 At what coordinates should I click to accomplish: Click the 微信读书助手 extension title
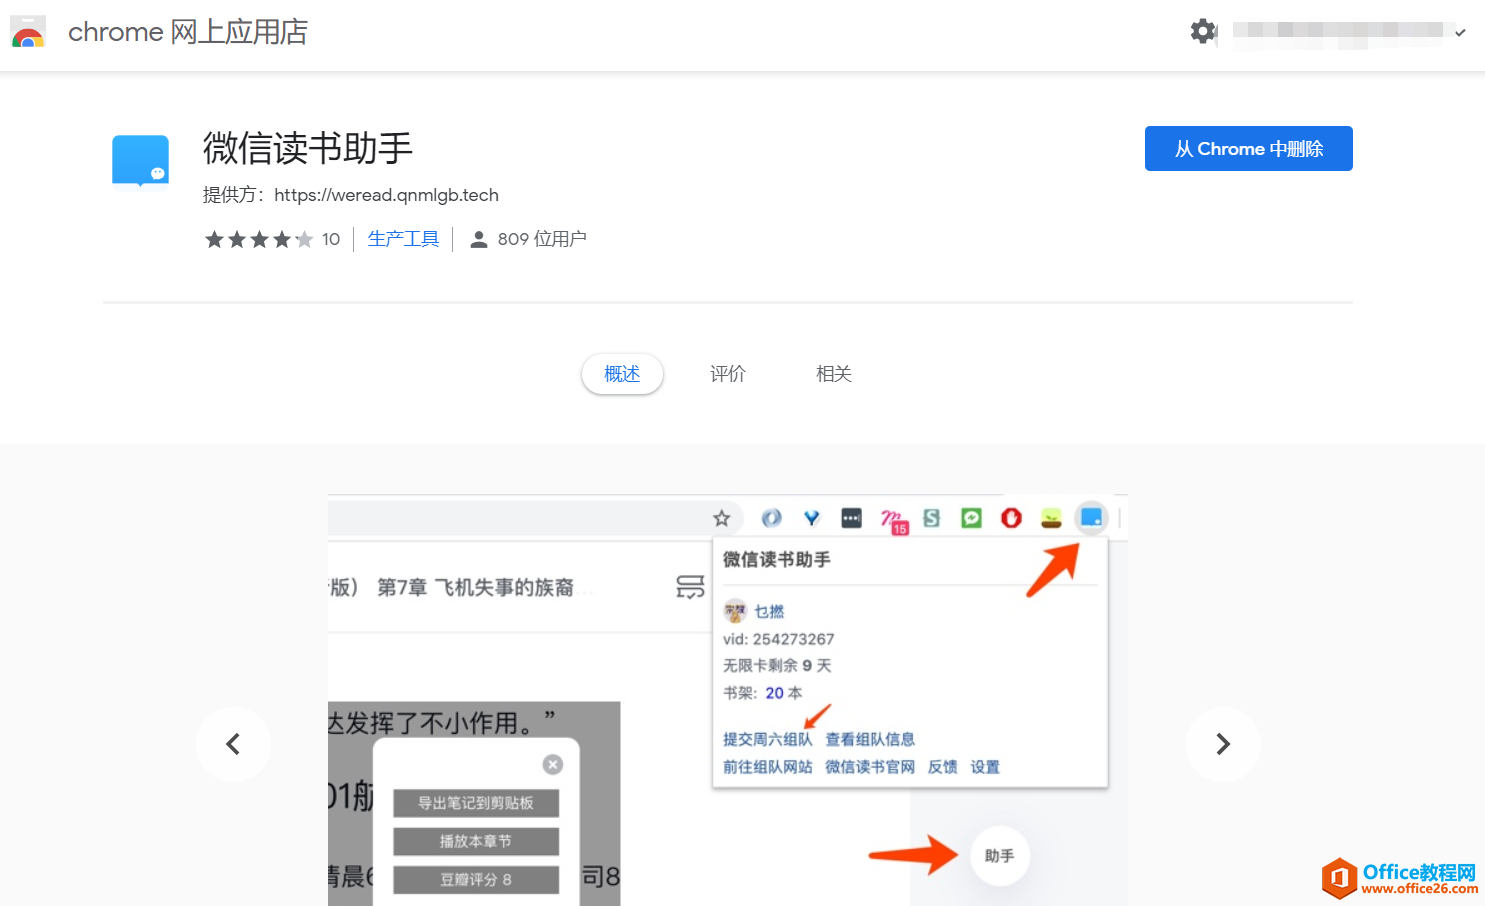(308, 149)
